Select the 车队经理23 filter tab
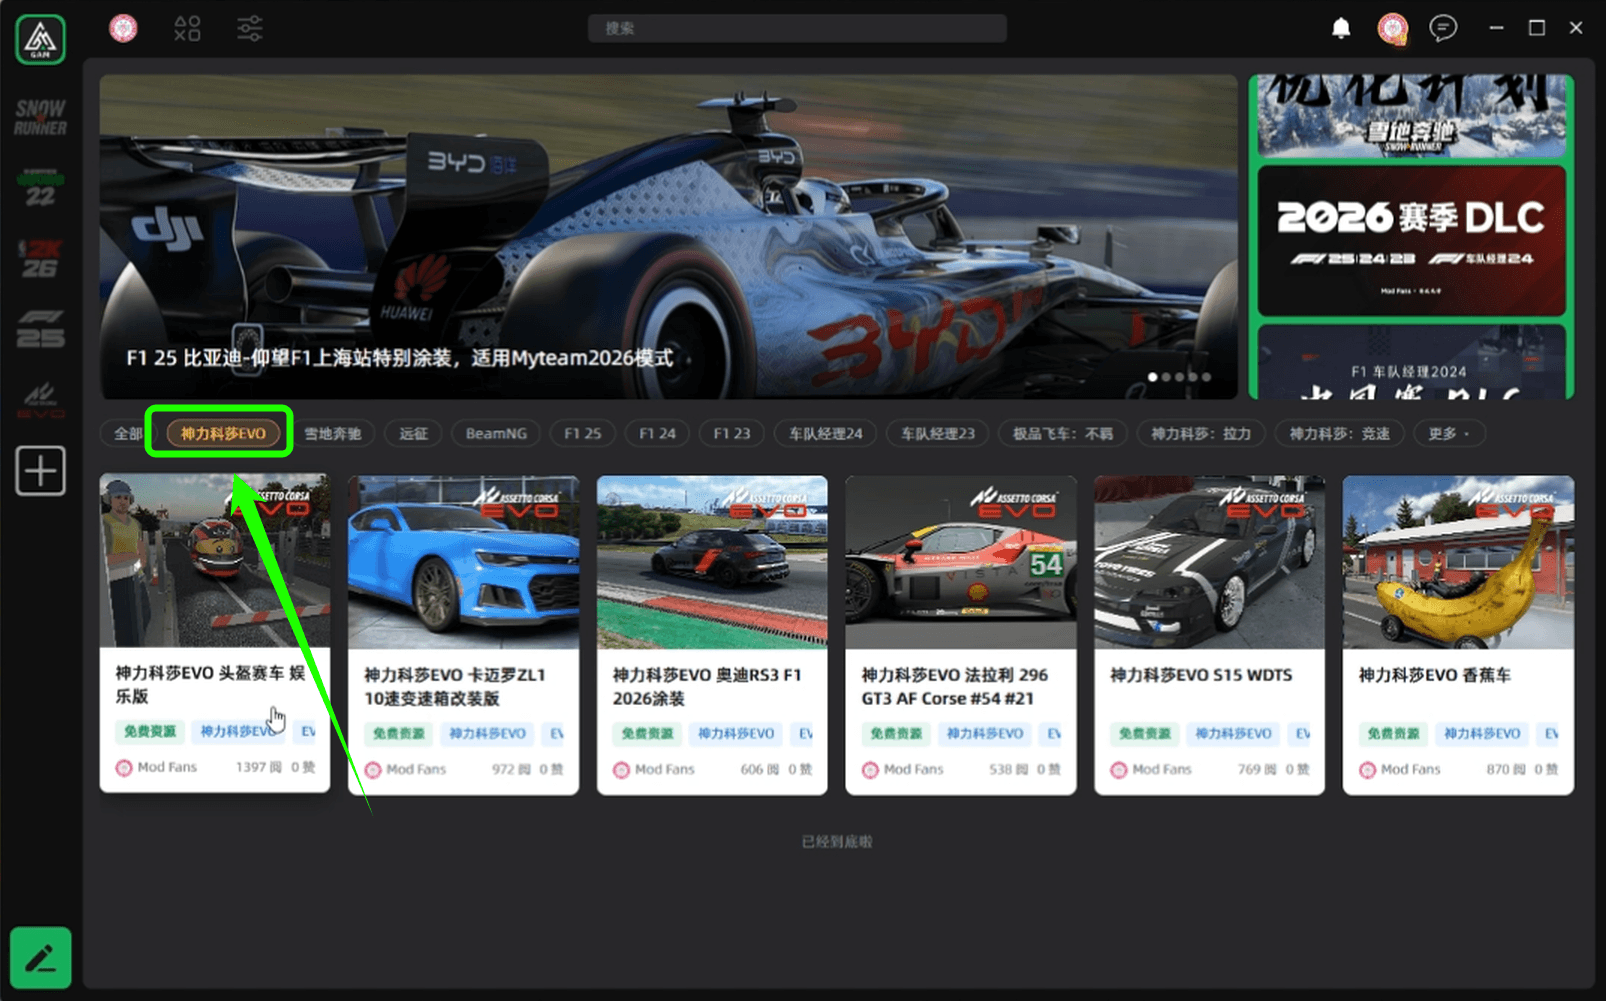Viewport: 1606px width, 1001px height. [937, 433]
